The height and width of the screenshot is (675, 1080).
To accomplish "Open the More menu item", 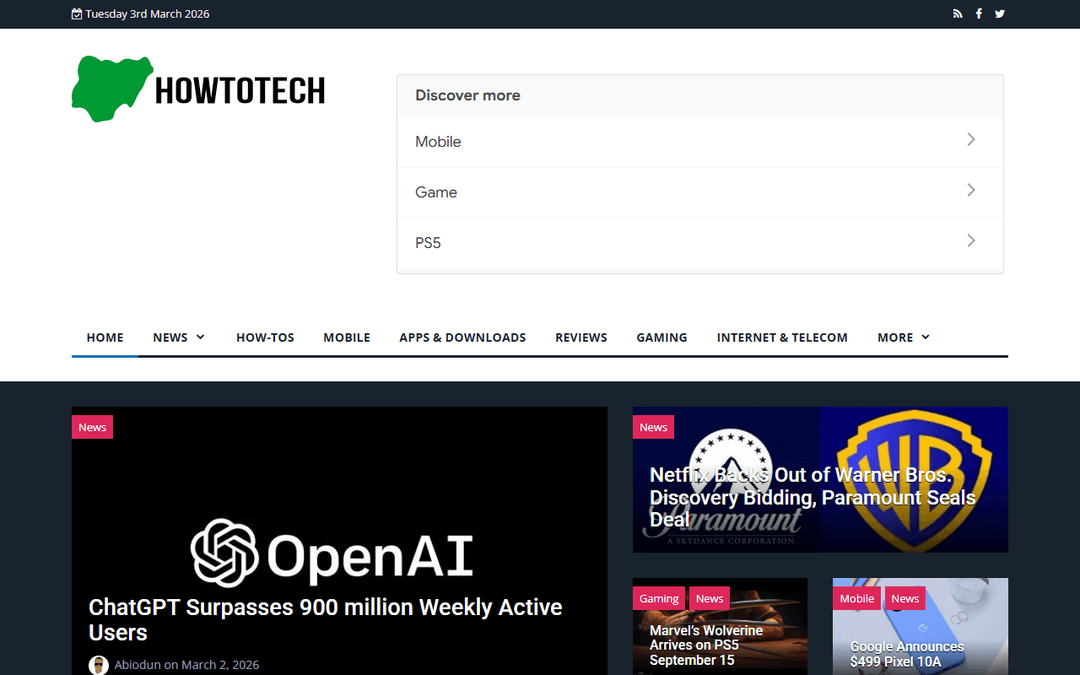I will pos(895,338).
